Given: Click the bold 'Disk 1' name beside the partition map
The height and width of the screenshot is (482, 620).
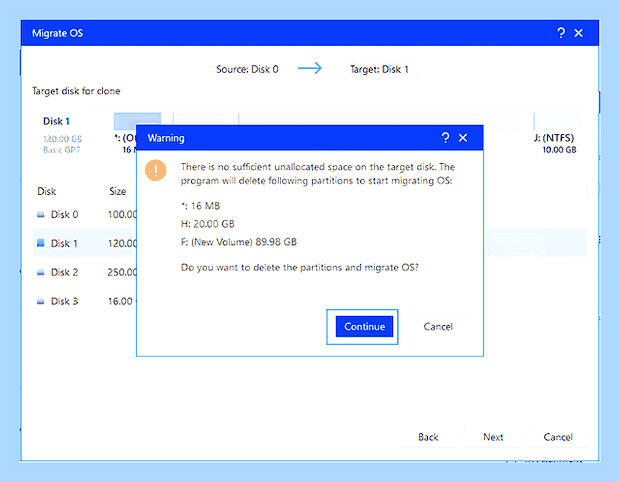Looking at the screenshot, I should point(56,121).
